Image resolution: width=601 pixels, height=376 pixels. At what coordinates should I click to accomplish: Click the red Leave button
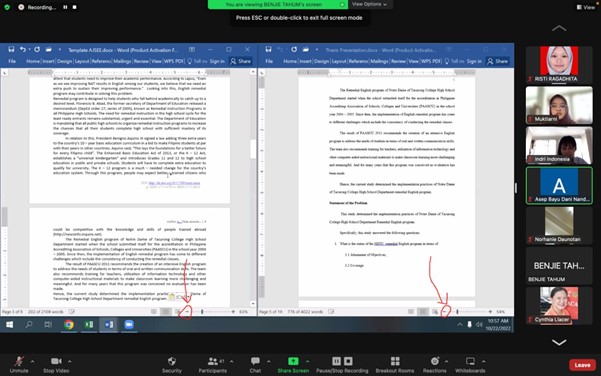click(582, 365)
